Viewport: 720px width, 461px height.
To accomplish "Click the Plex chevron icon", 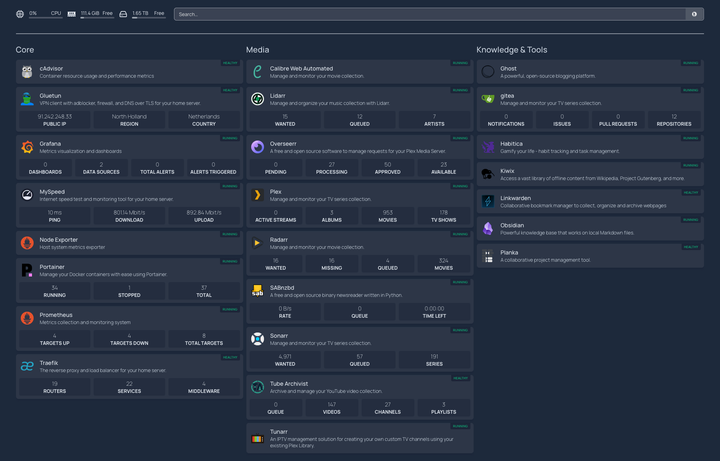I will (x=257, y=194).
